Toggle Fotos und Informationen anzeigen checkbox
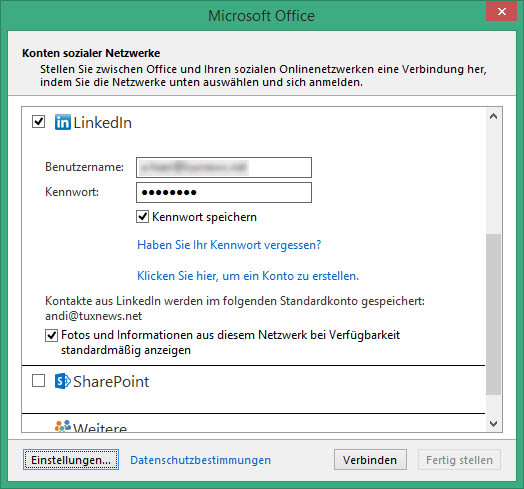524x489 pixels. point(51,335)
